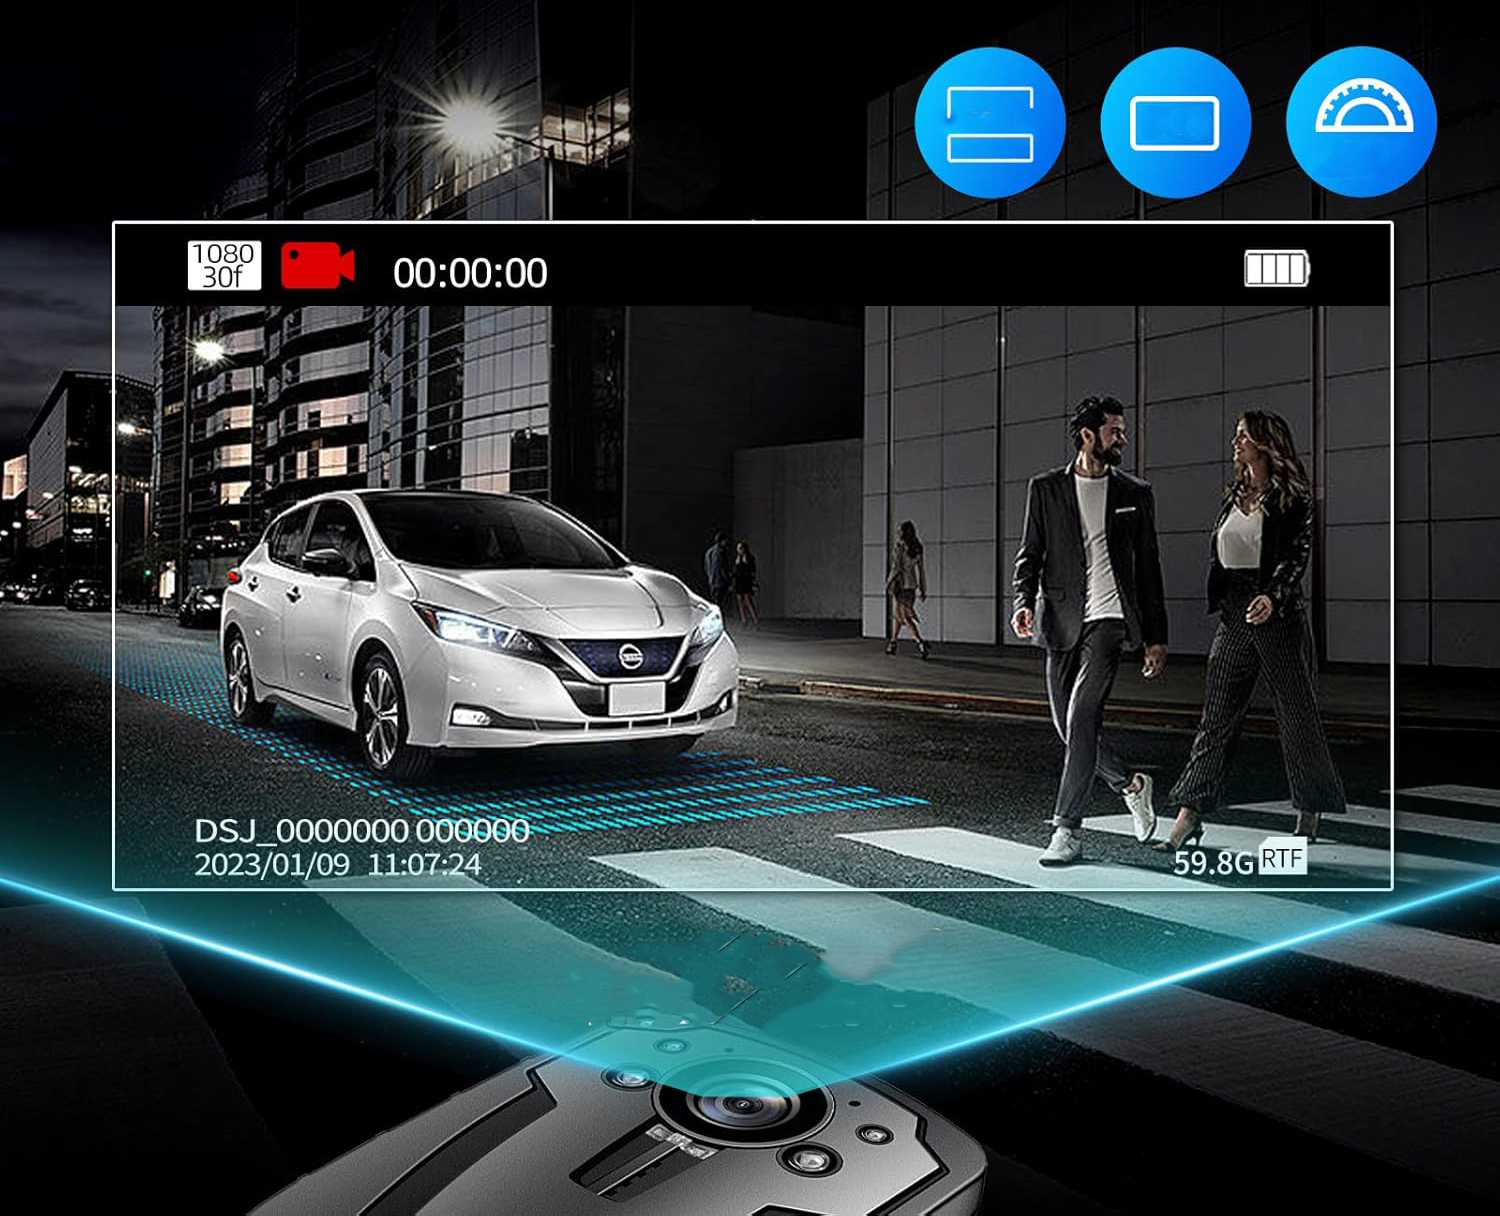Click the main camera lens at bottom
The image size is (1500, 1216).
click(x=741, y=1106)
